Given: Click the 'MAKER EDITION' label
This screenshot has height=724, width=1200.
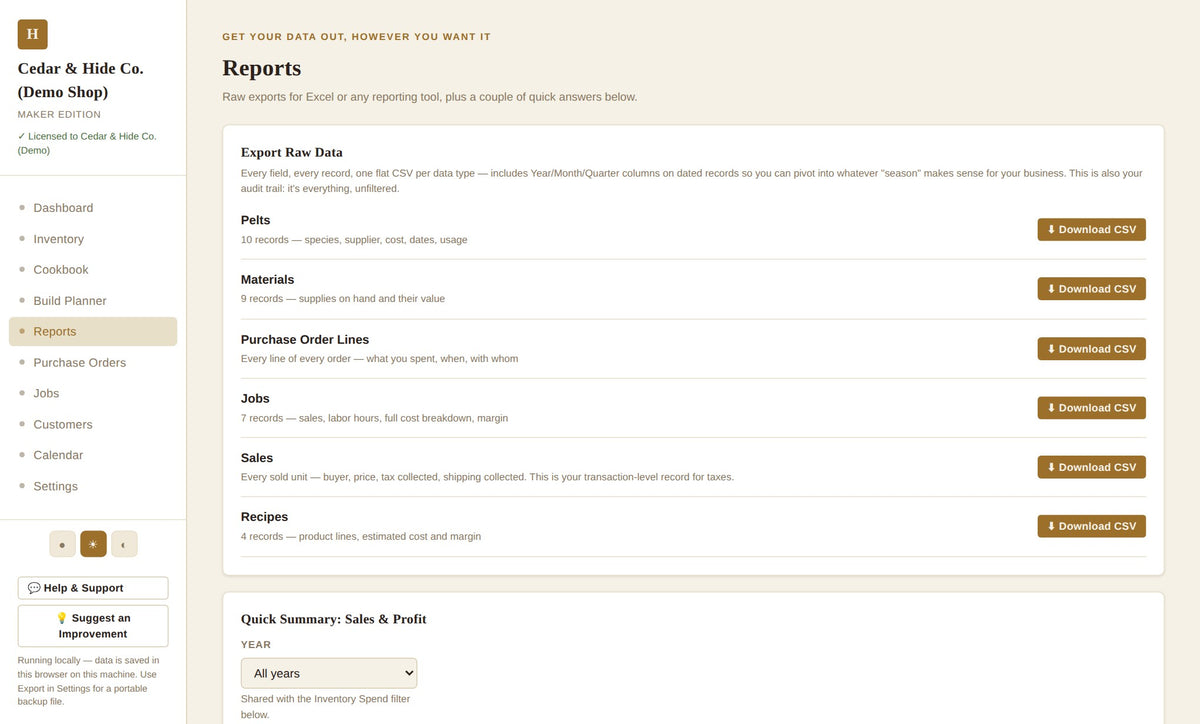Looking at the screenshot, I should pos(59,115).
